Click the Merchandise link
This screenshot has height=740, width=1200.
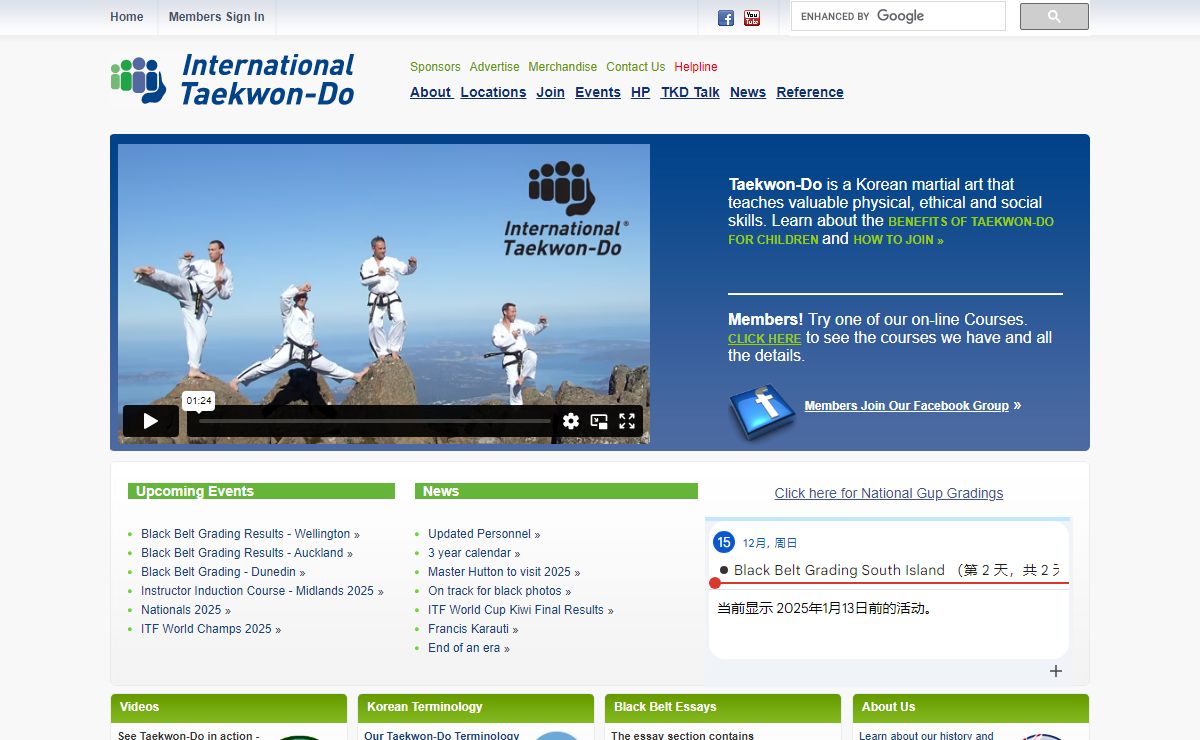[x=563, y=67]
